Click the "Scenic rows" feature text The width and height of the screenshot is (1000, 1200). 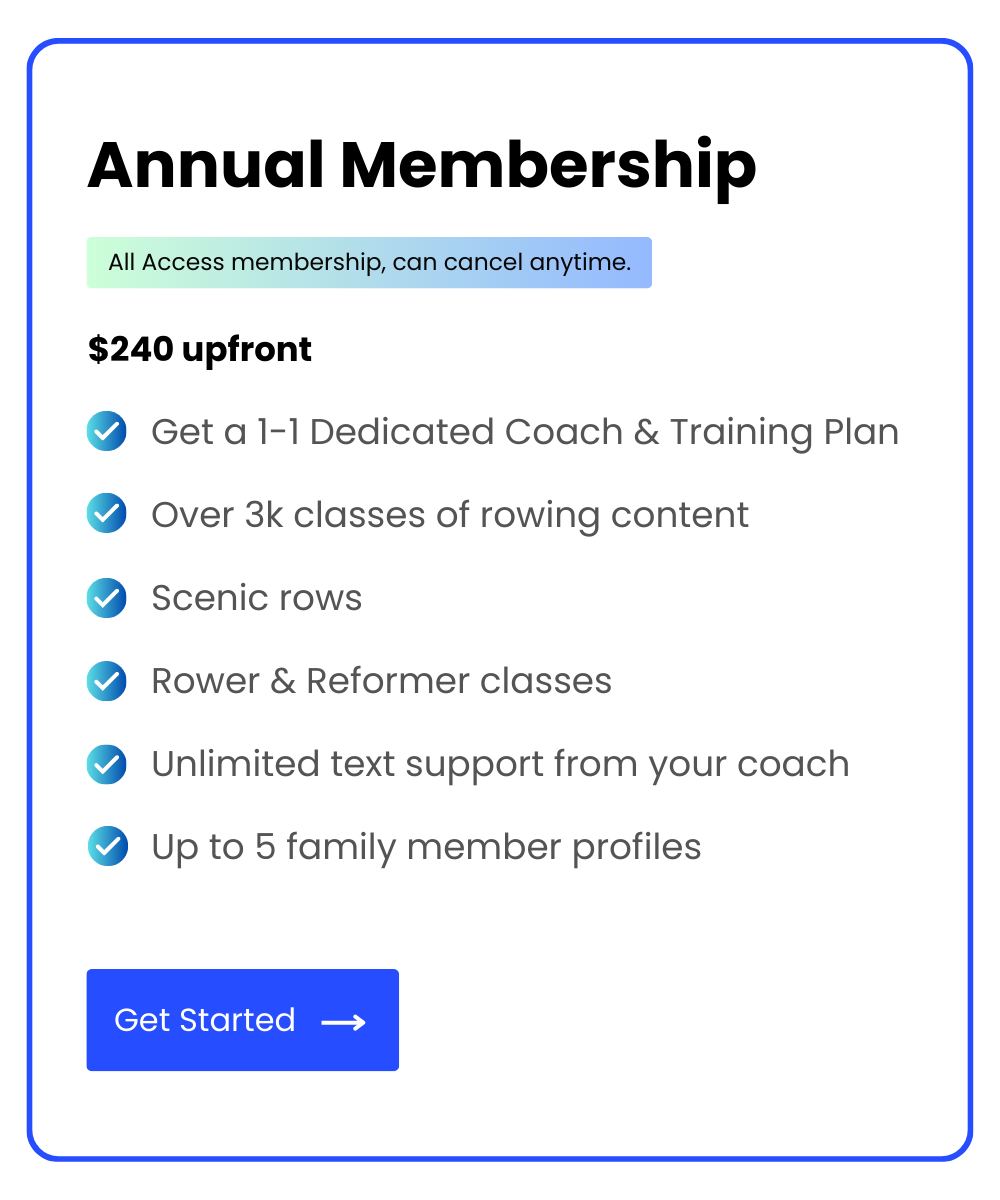256,598
